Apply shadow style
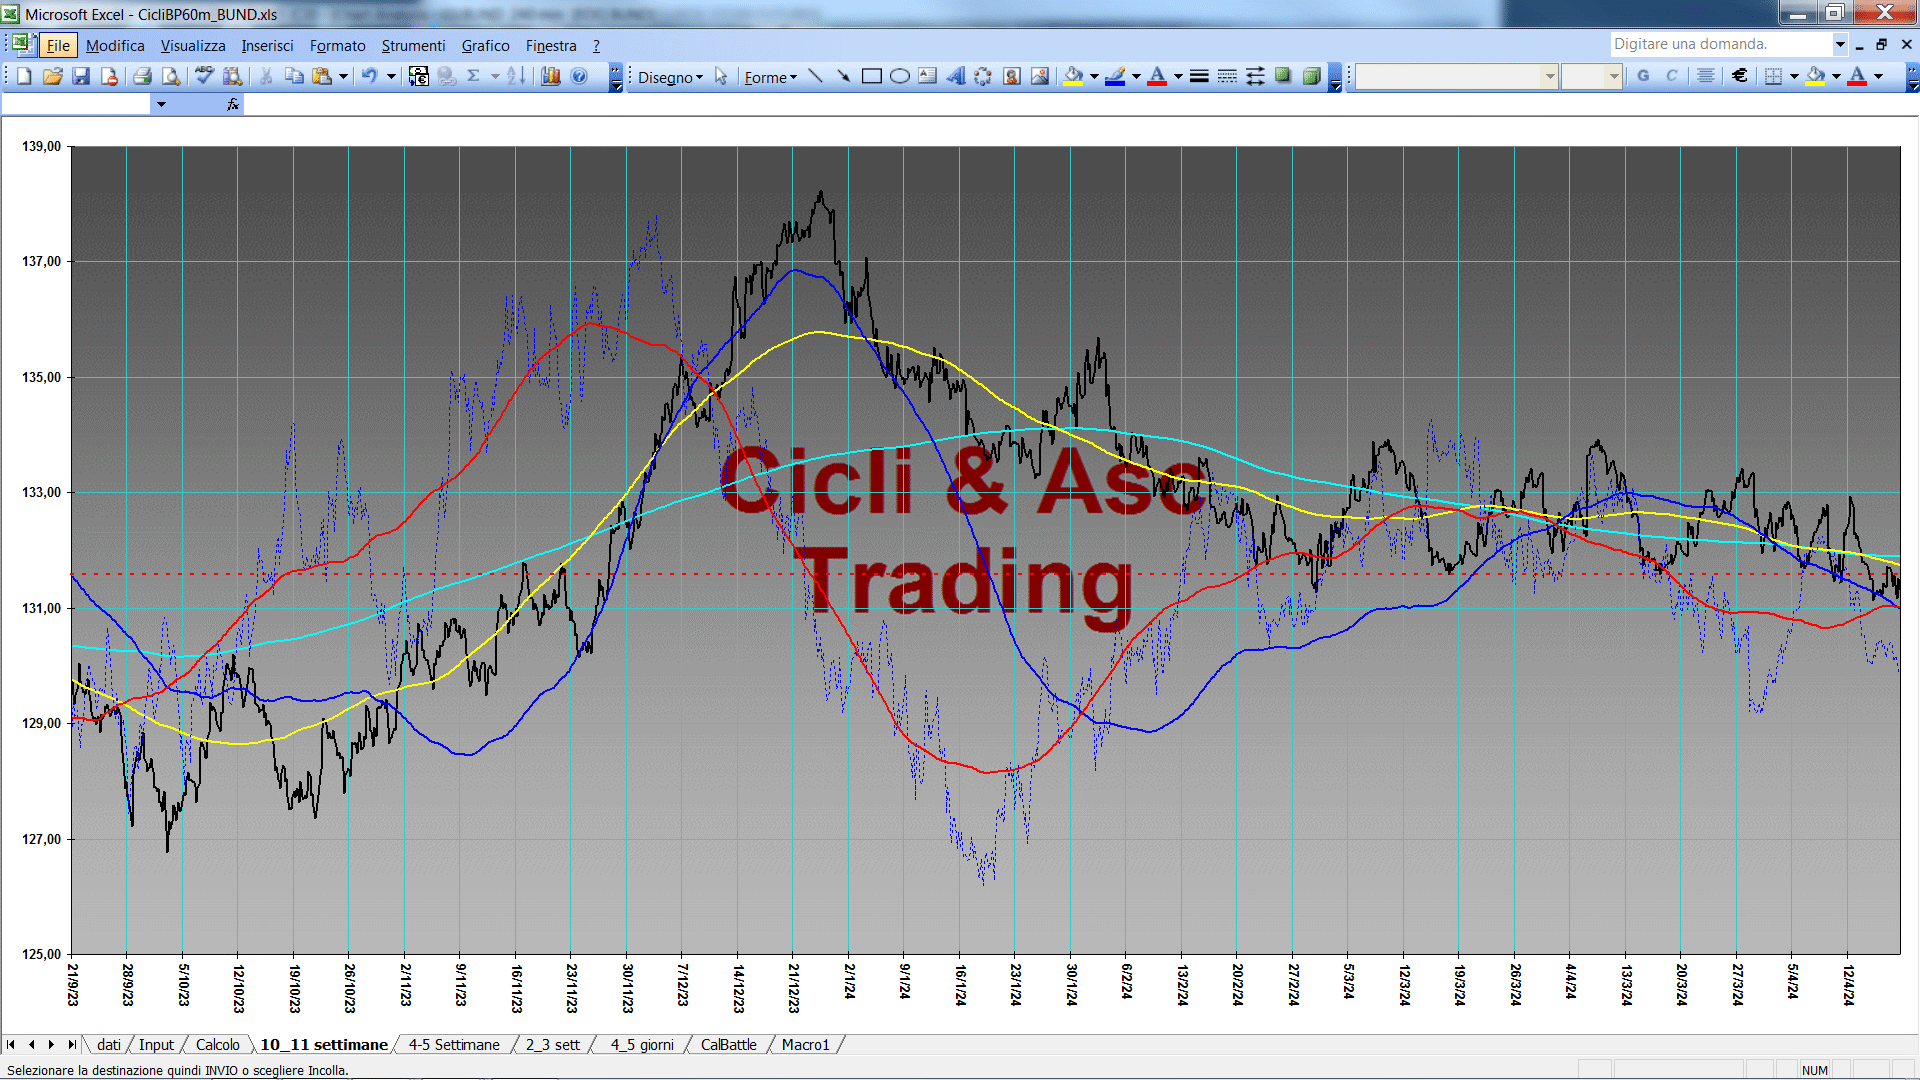Viewport: 1920px width, 1080px height. click(1283, 76)
